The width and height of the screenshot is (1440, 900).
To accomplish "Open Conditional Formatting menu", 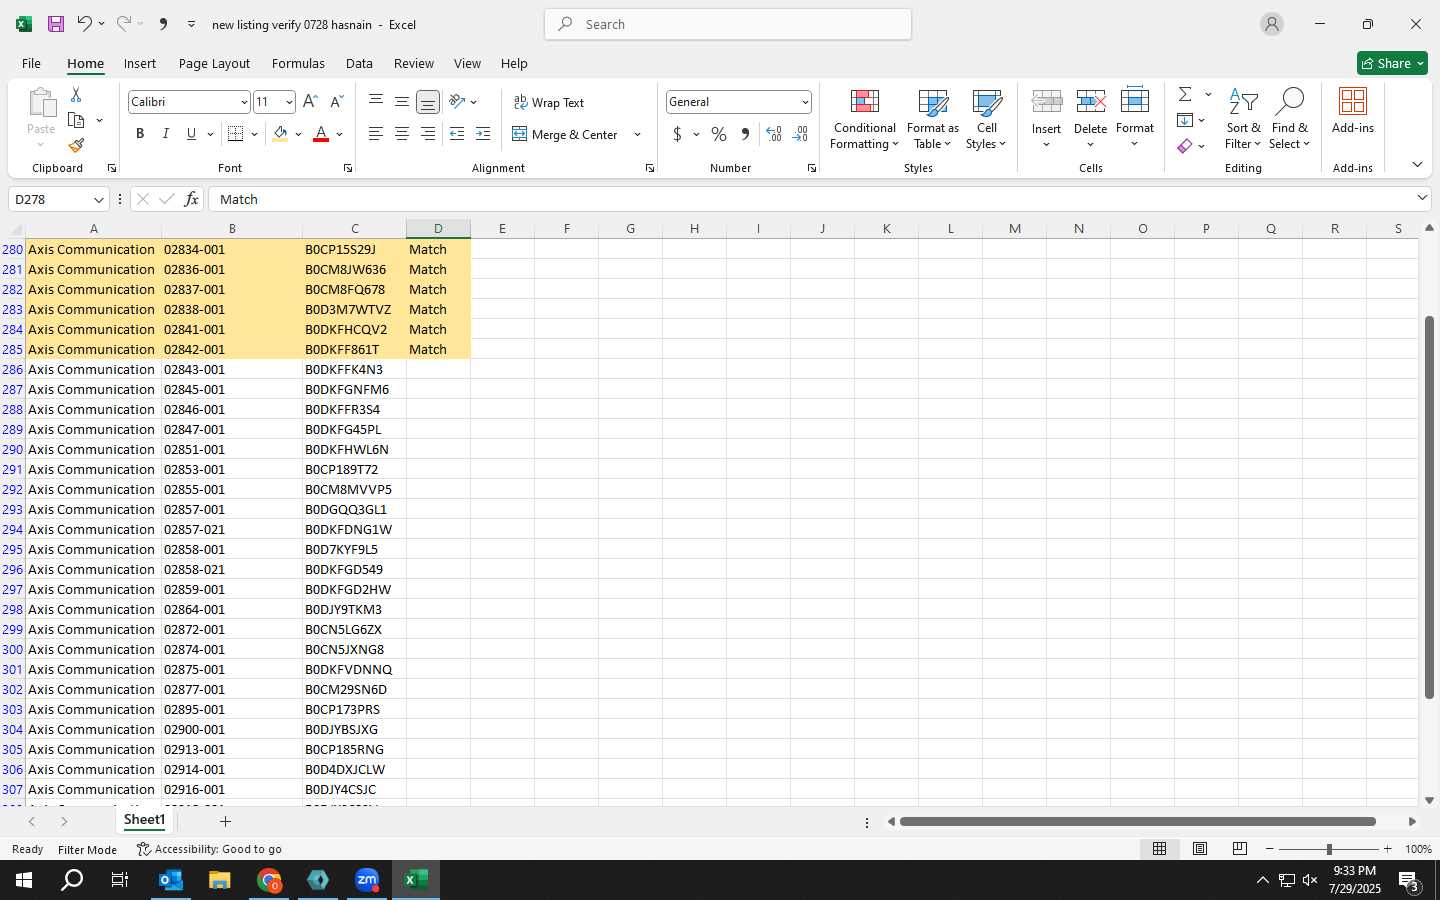I will [865, 120].
